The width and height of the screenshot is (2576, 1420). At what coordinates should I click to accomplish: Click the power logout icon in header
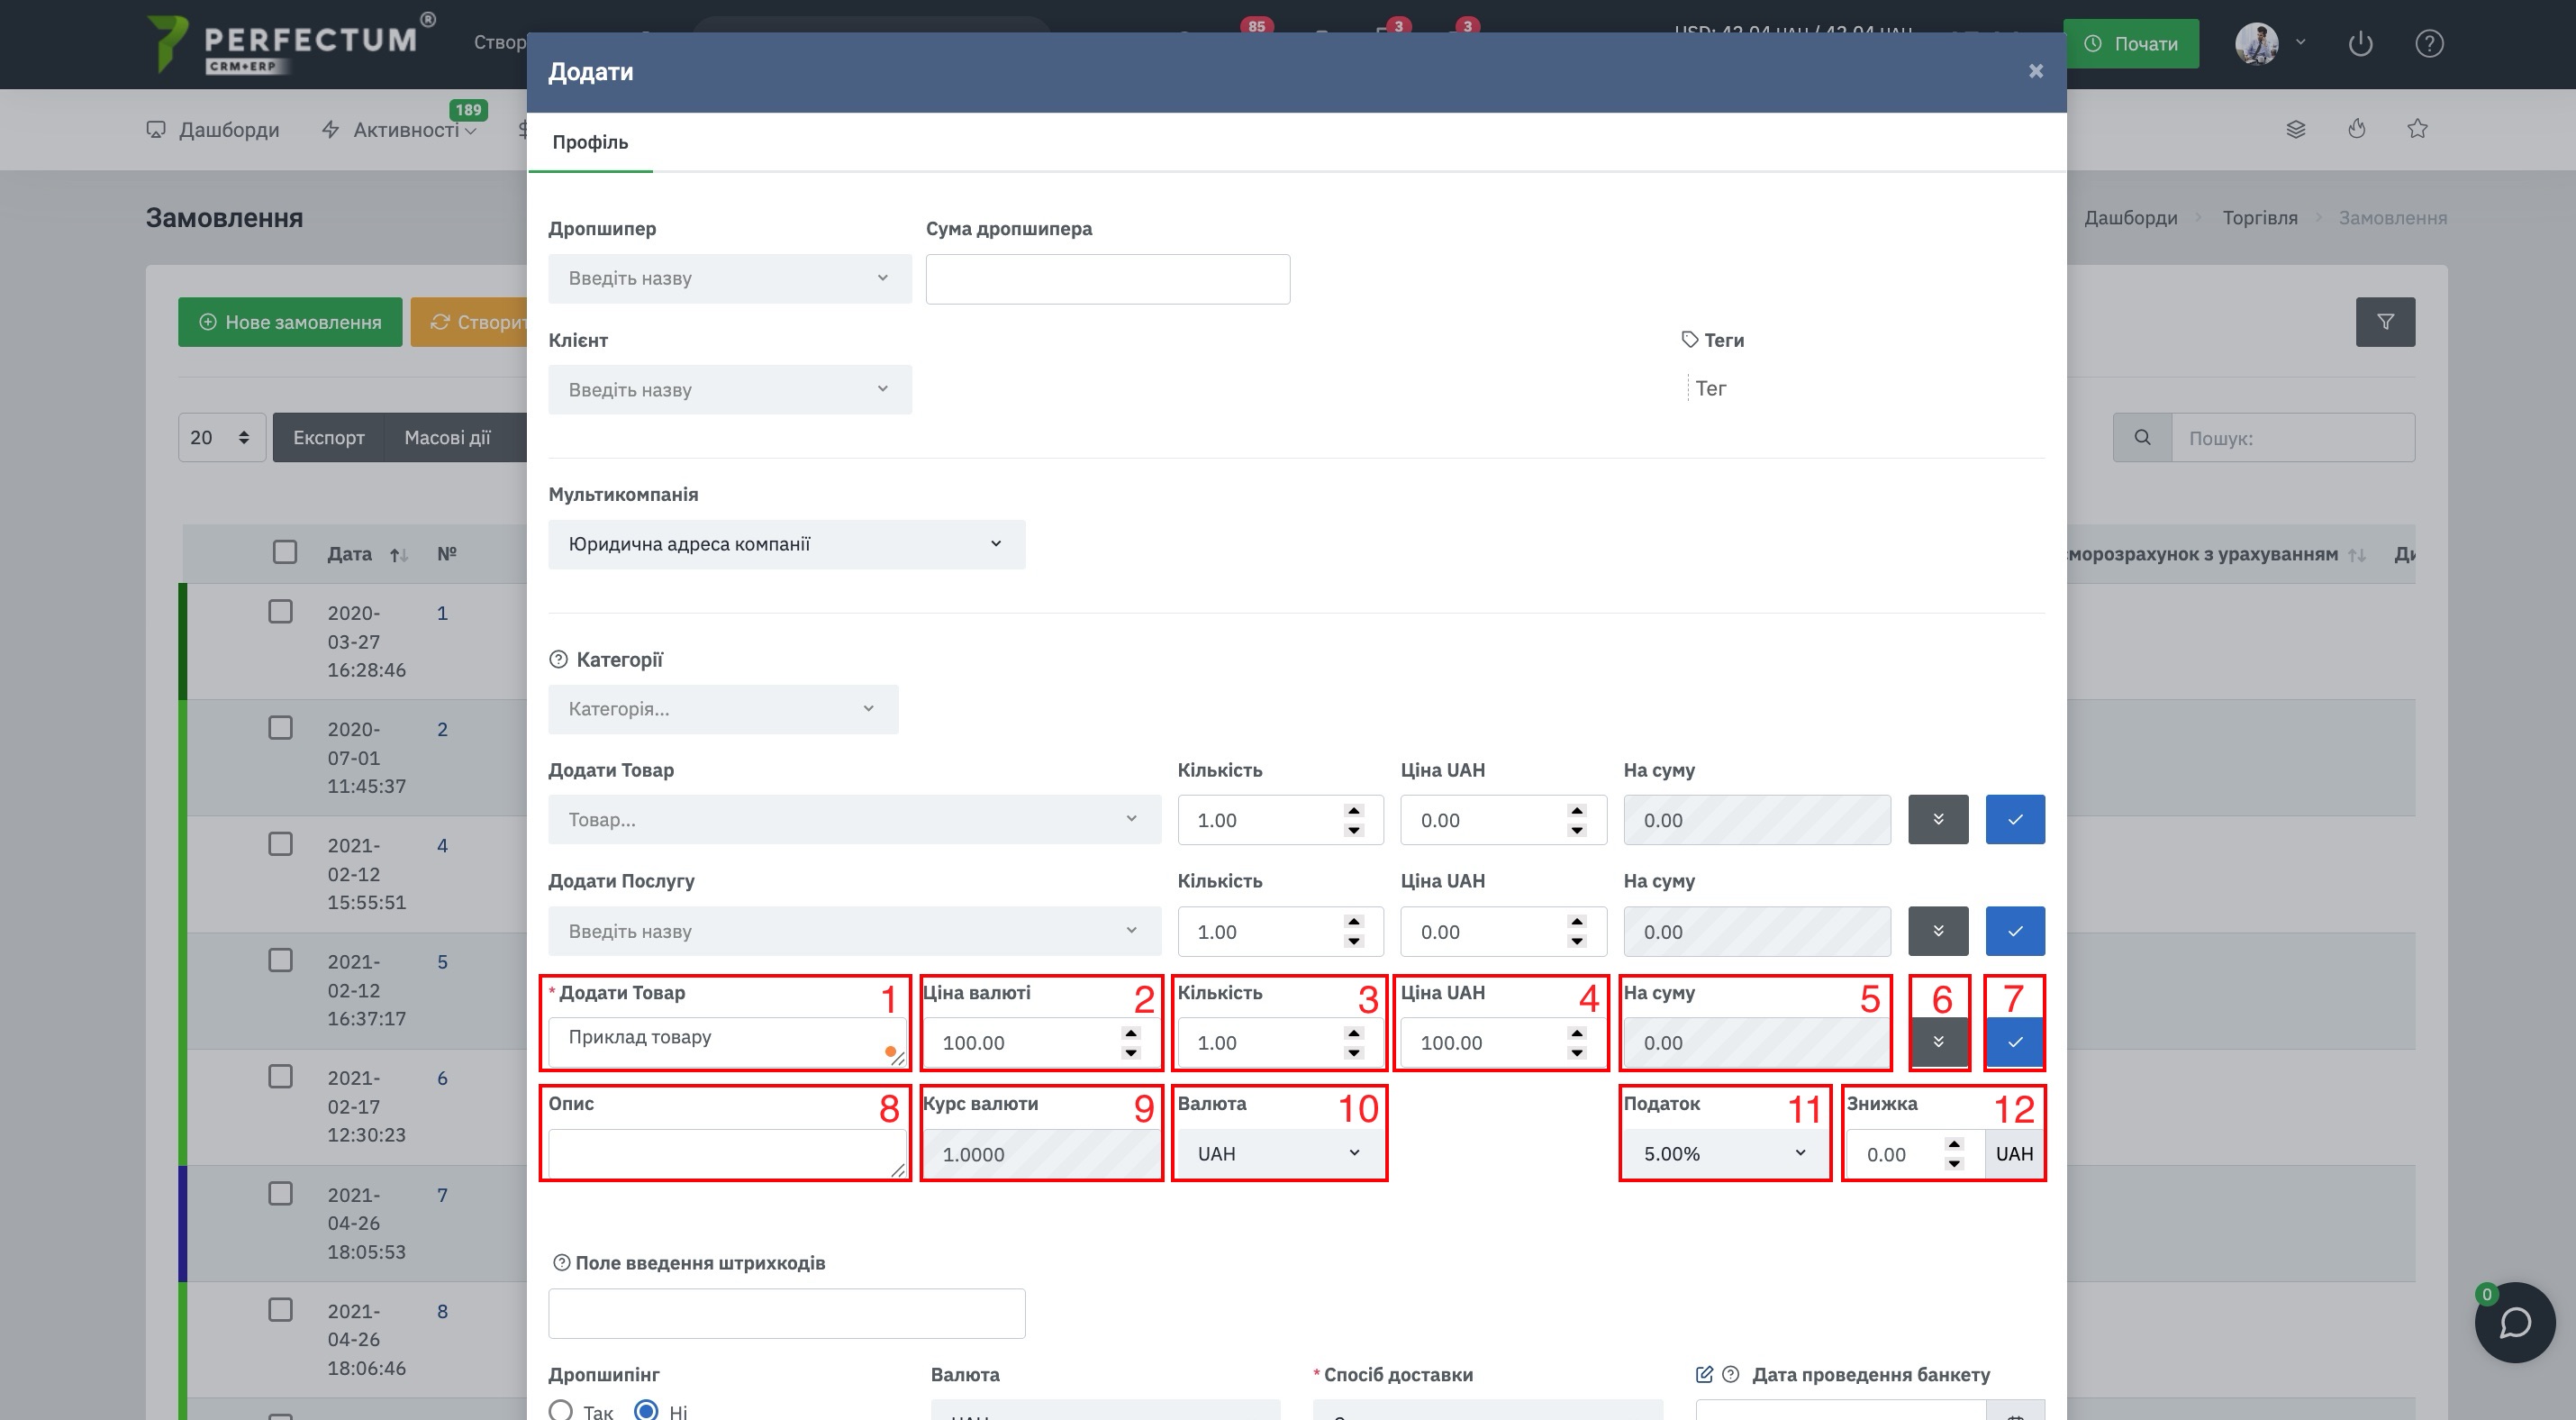2360,44
